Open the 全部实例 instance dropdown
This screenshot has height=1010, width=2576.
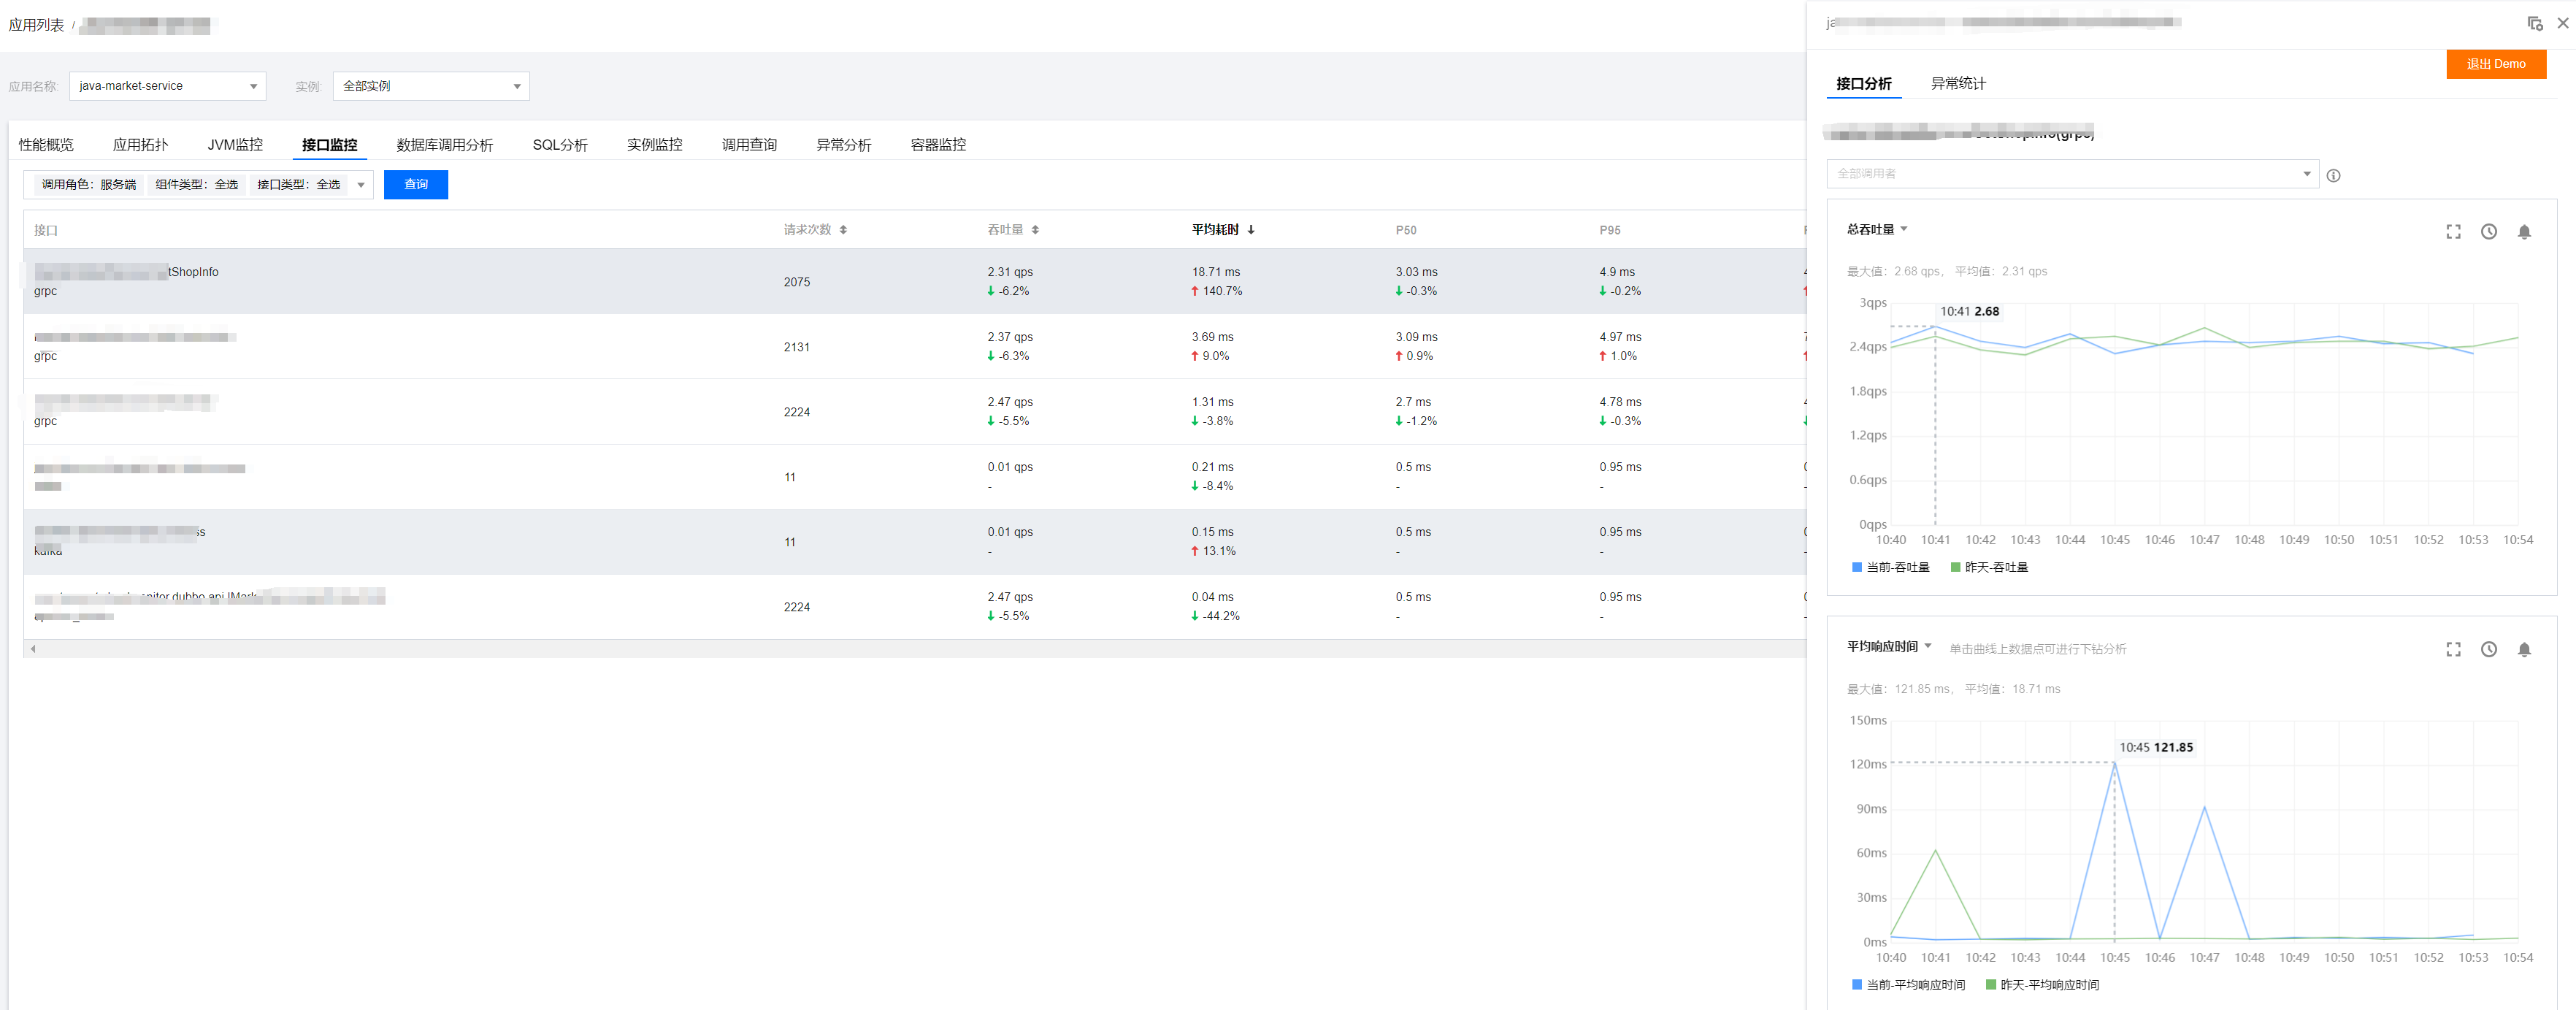pyautogui.click(x=430, y=86)
